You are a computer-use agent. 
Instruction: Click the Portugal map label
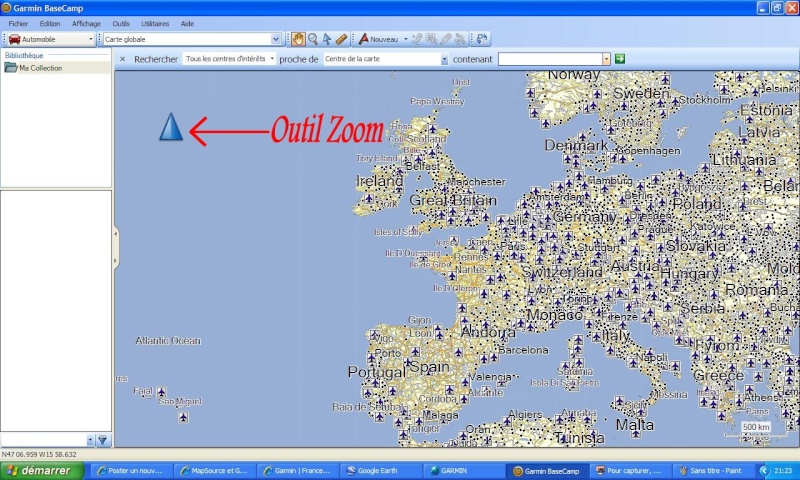pos(377,372)
